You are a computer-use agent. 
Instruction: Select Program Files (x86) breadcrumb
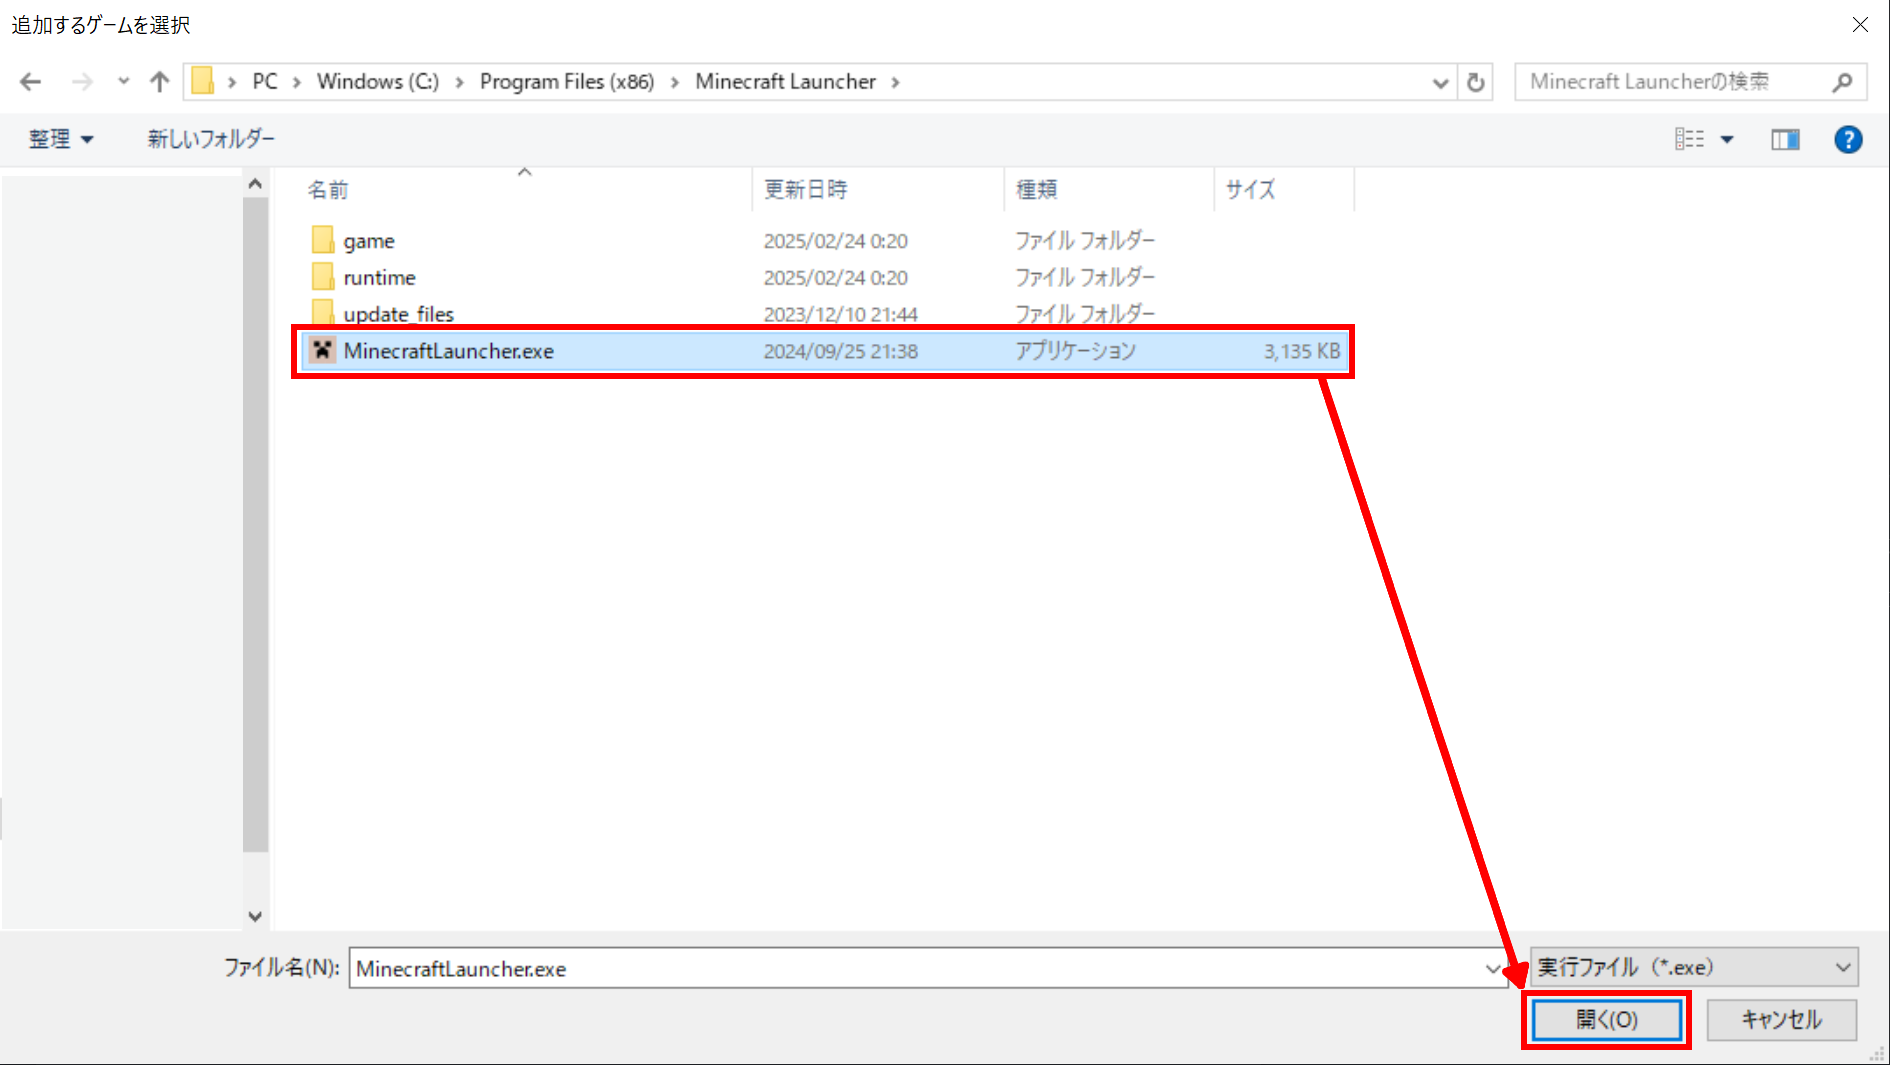[567, 82]
